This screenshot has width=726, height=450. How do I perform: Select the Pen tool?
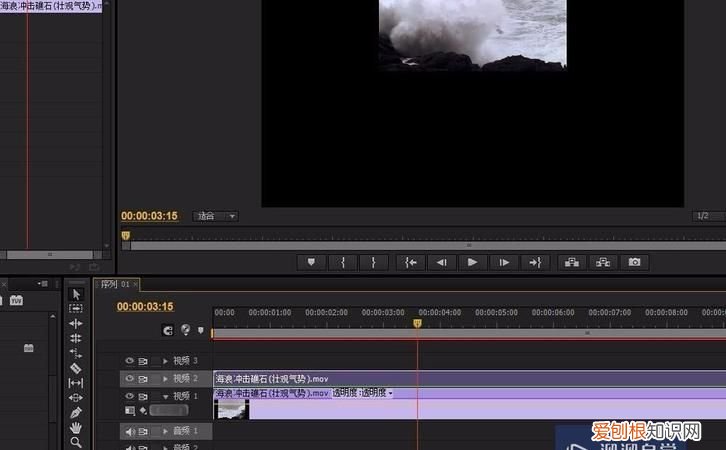coord(76,412)
